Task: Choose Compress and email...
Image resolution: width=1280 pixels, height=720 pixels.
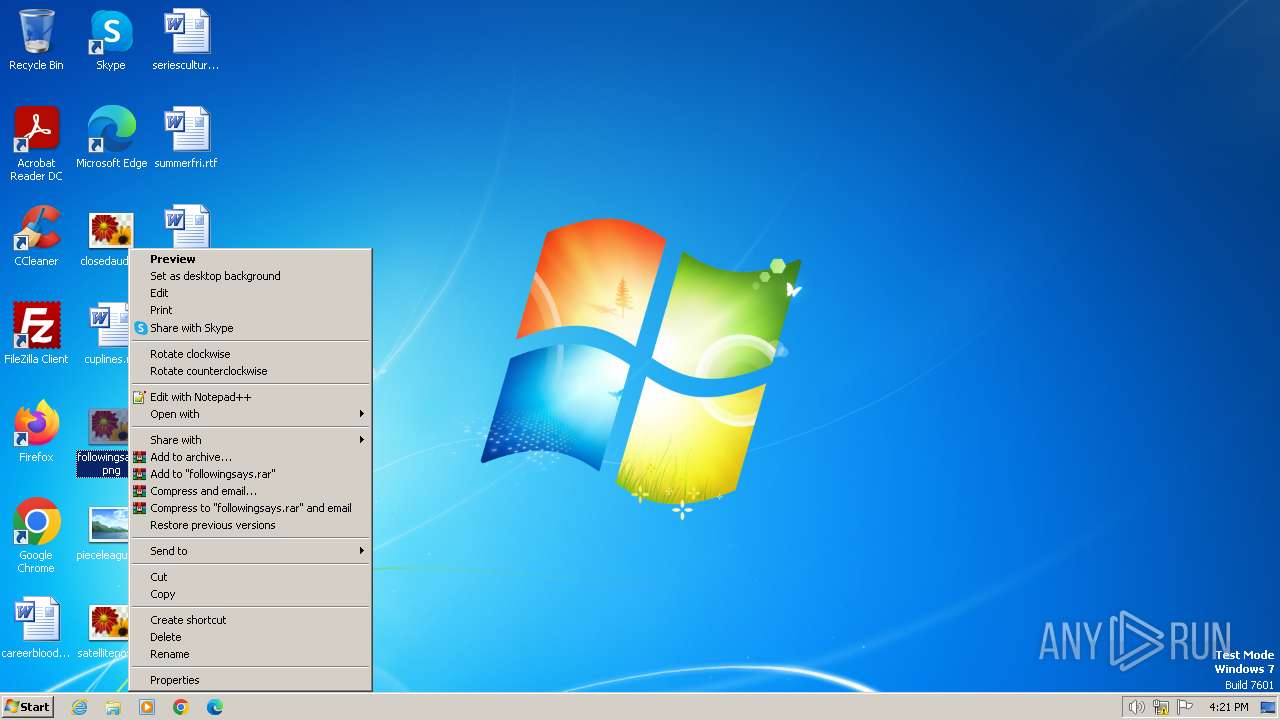Action: click(x=250, y=491)
